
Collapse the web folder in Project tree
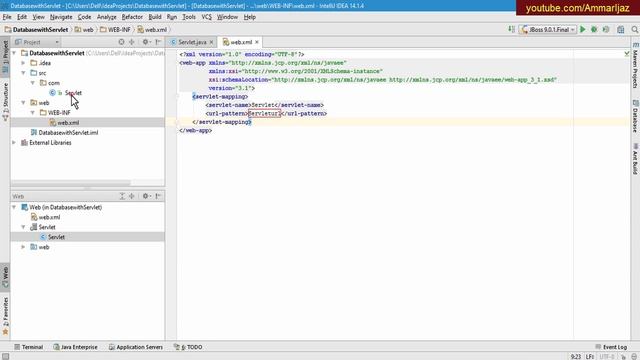24,102
